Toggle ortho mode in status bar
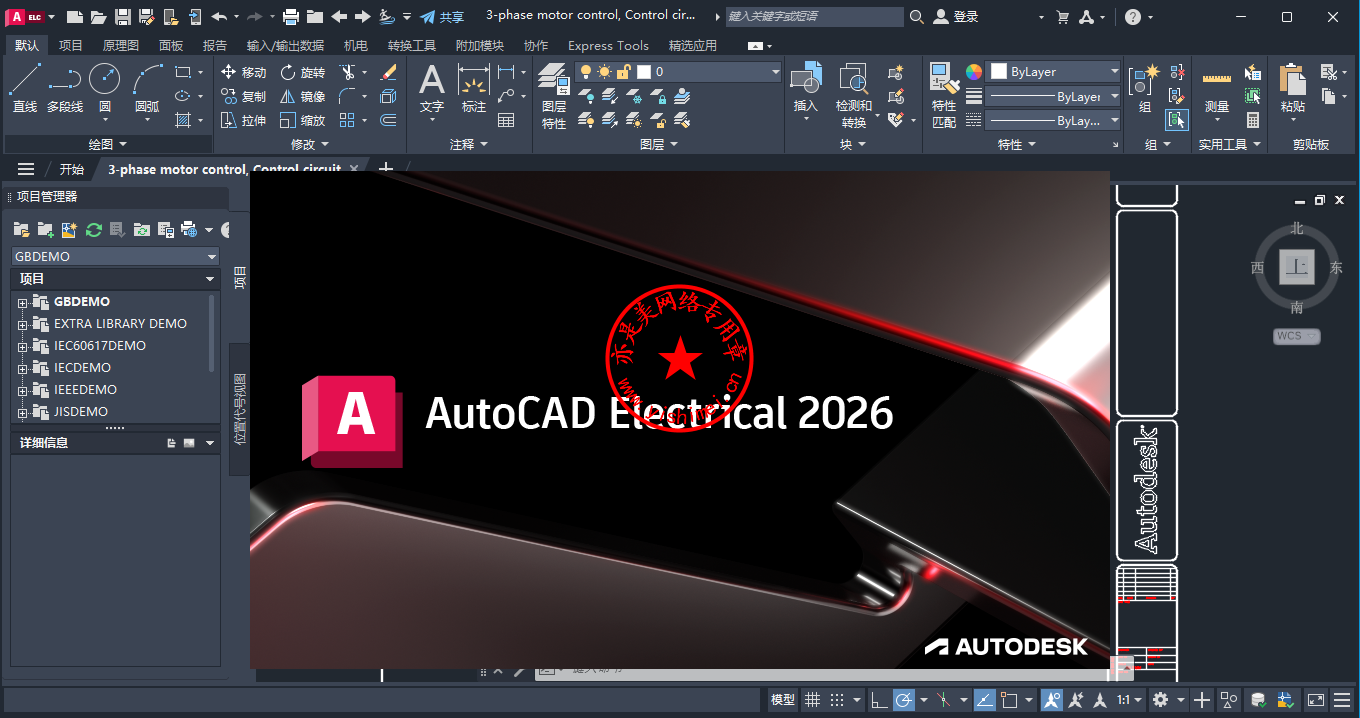1360x718 pixels. coord(878,700)
